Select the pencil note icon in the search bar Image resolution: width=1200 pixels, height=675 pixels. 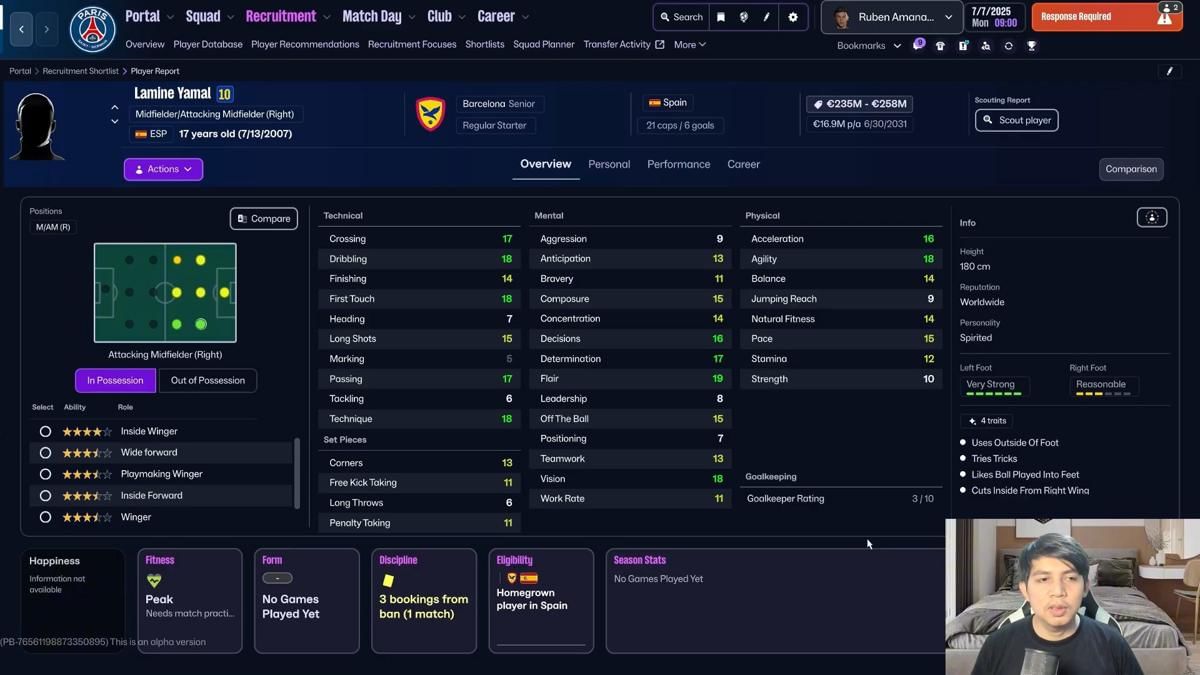tap(764, 17)
